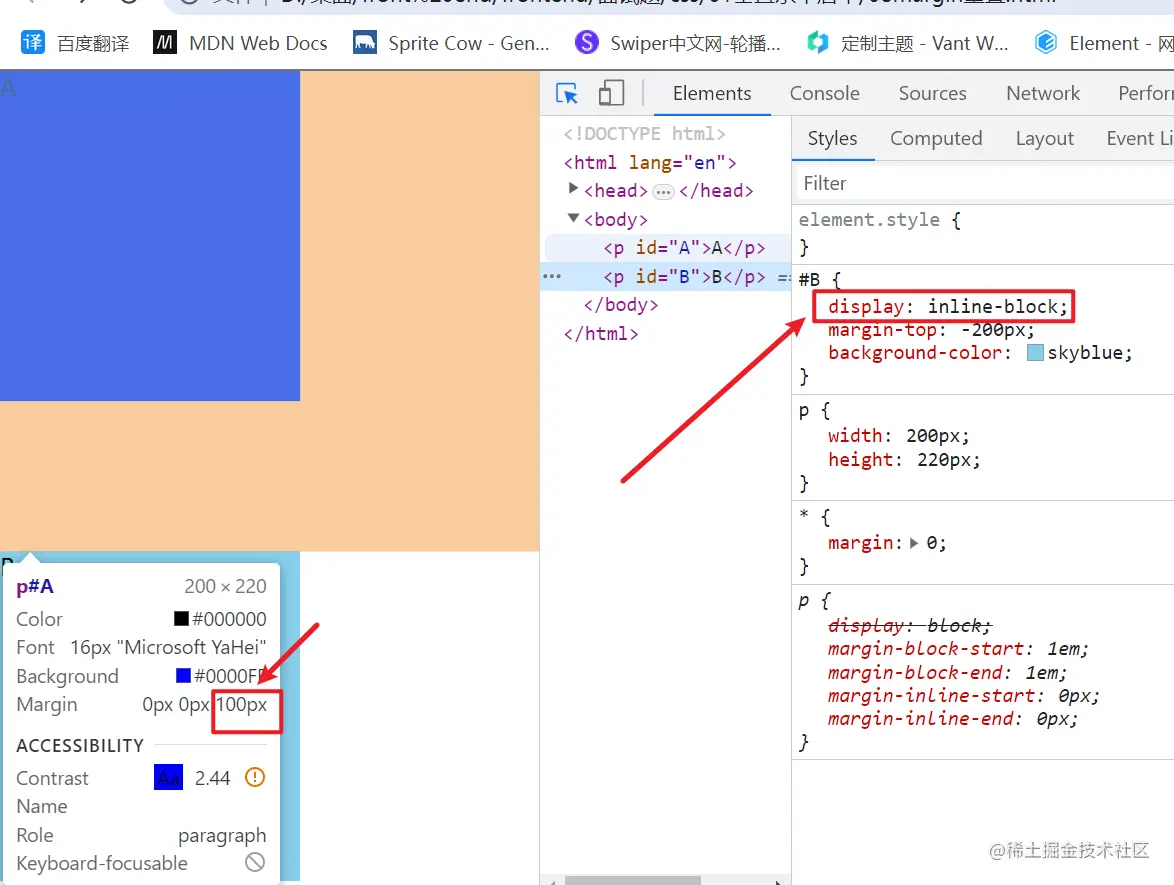This screenshot has width=1174, height=885.
Task: Open the Vant theme bookmark icon
Action: [x=818, y=43]
